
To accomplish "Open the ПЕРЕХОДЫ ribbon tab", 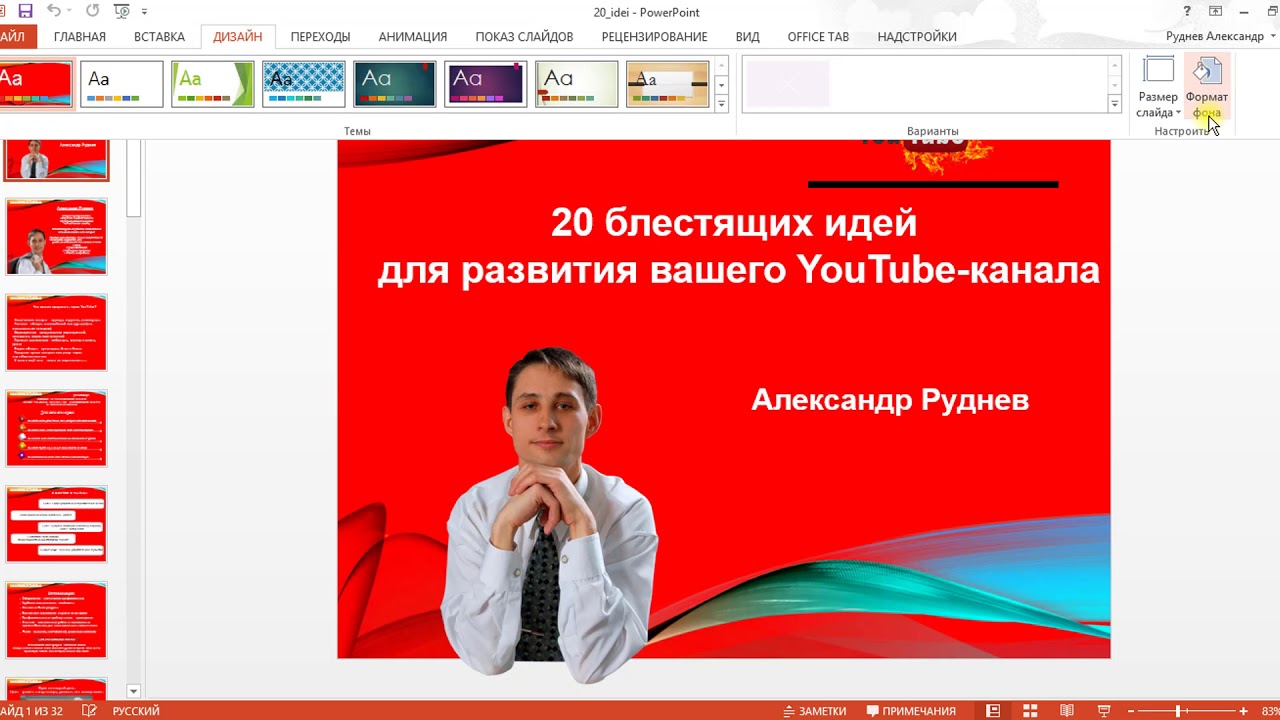I will point(320,37).
